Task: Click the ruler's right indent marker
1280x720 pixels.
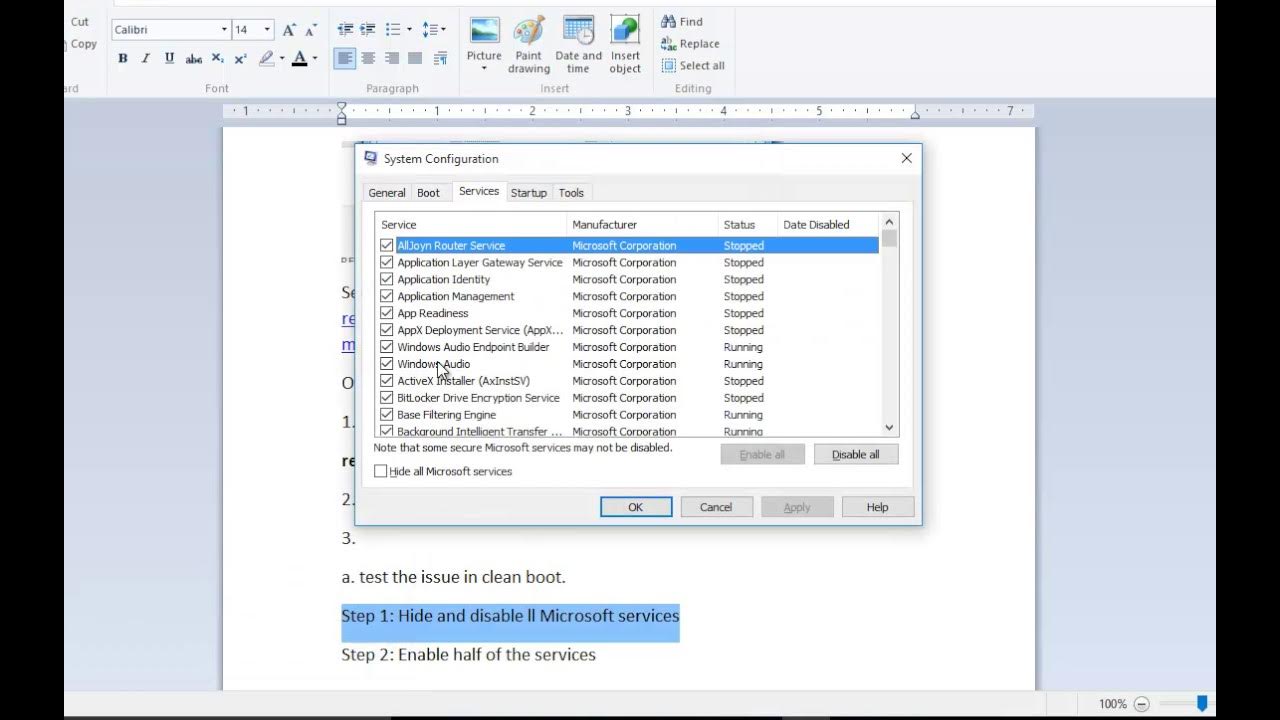Action: click(x=915, y=115)
